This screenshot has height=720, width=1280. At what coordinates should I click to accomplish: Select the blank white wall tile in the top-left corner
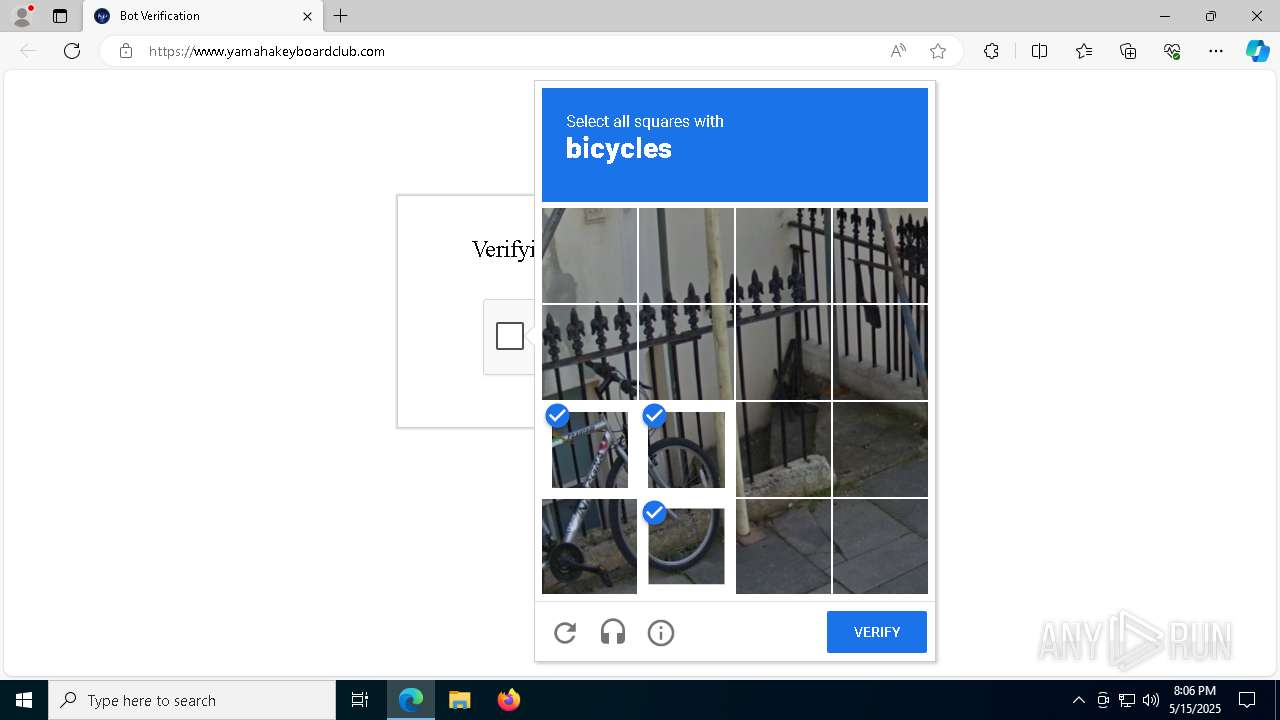pyautogui.click(x=589, y=255)
